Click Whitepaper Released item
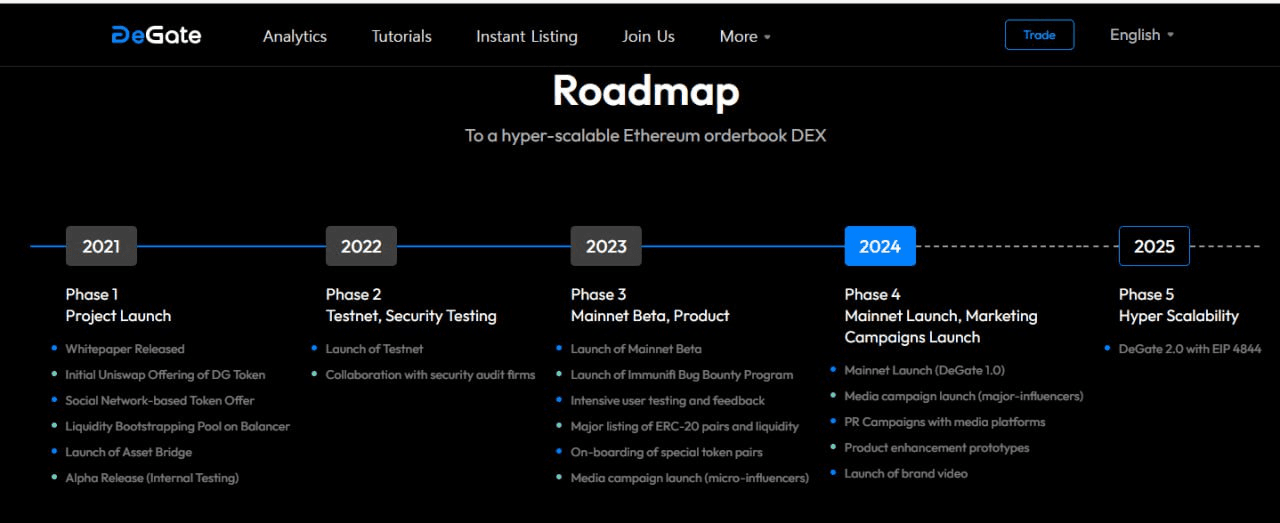 tap(125, 349)
